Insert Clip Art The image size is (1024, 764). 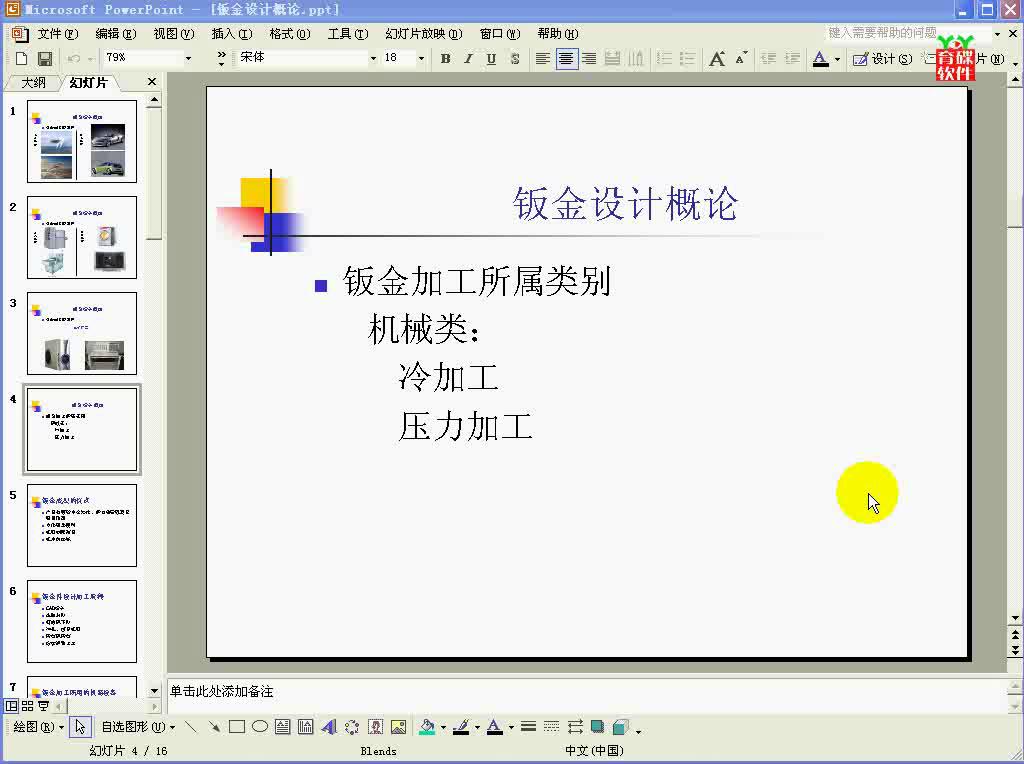click(376, 727)
